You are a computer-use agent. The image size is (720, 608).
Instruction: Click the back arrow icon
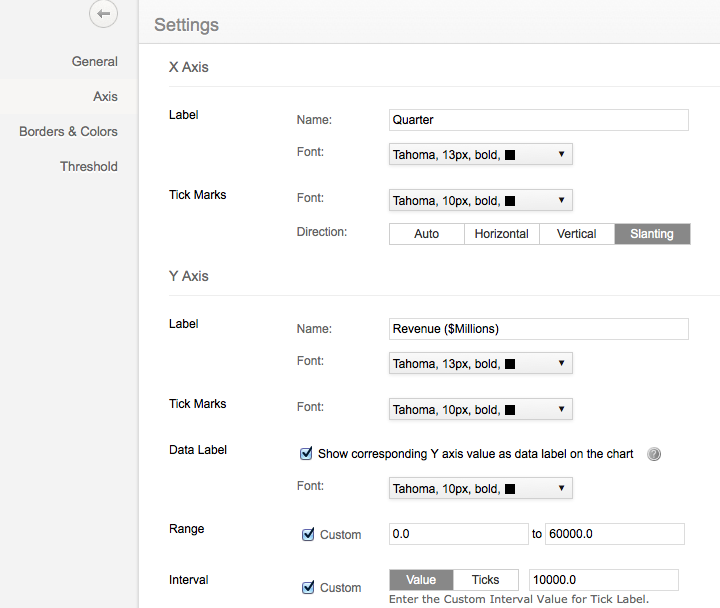click(x=103, y=14)
